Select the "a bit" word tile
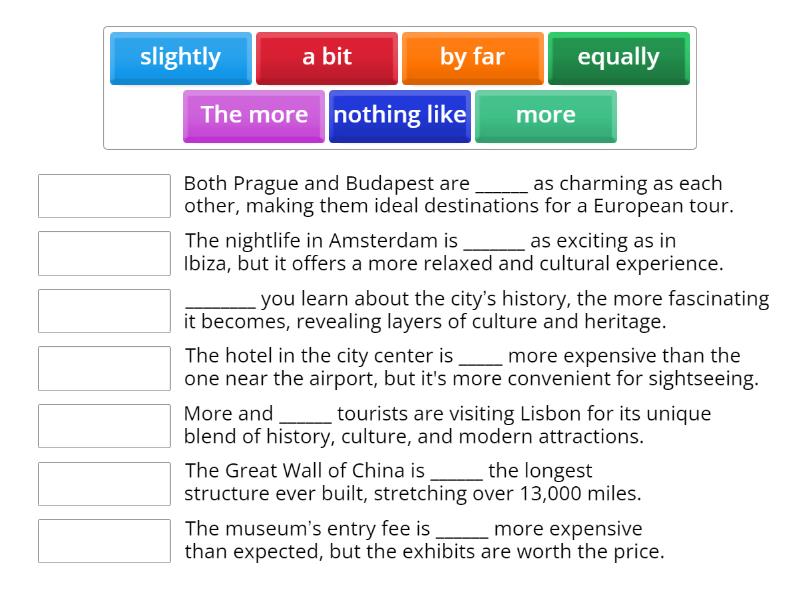800x600 pixels. coord(327,58)
